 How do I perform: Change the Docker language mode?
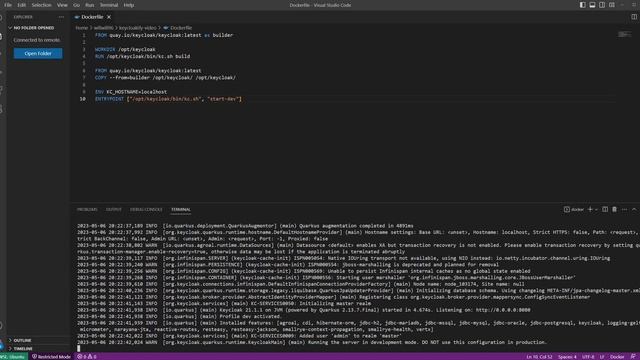(617, 357)
